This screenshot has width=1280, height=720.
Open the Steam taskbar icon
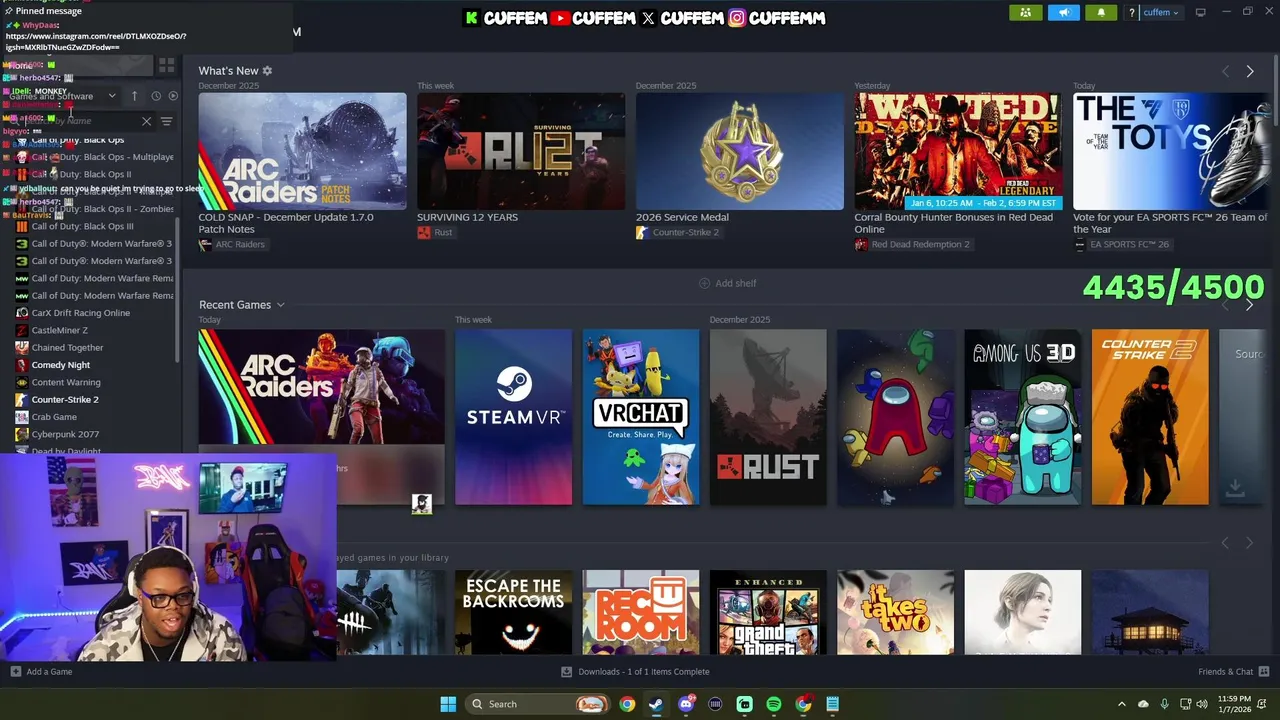[x=656, y=704]
